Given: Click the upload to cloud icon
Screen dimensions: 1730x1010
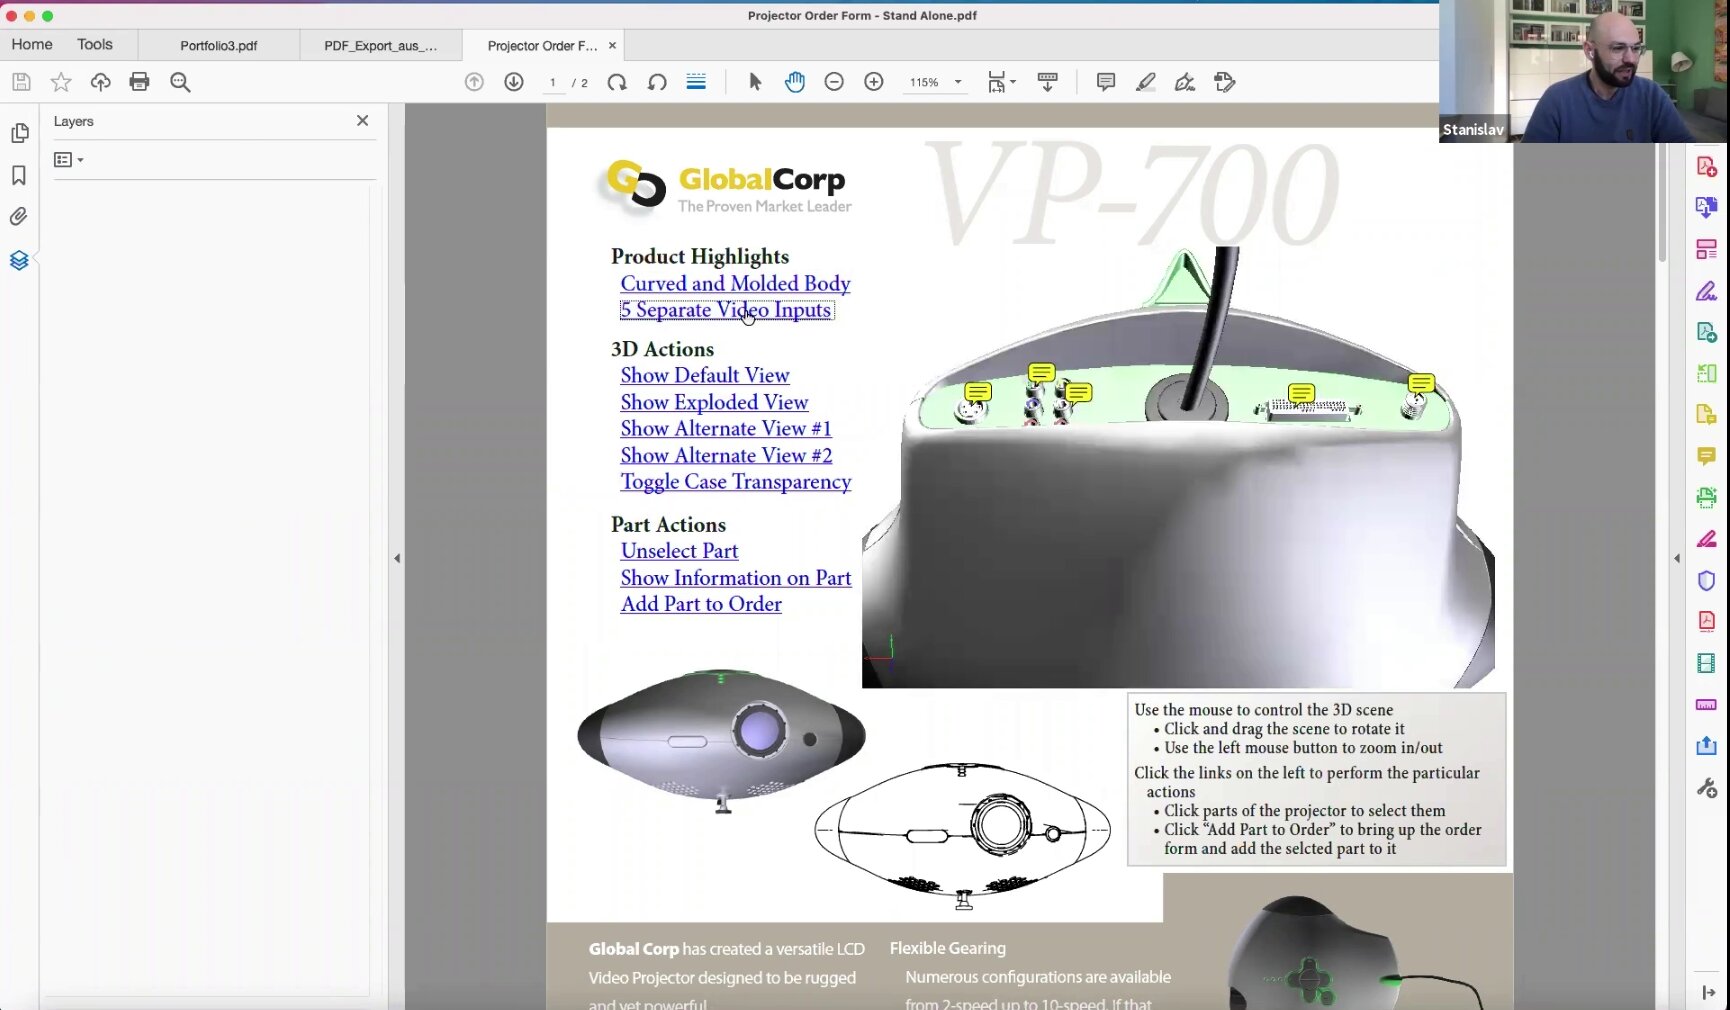Looking at the screenshot, I should click(100, 82).
